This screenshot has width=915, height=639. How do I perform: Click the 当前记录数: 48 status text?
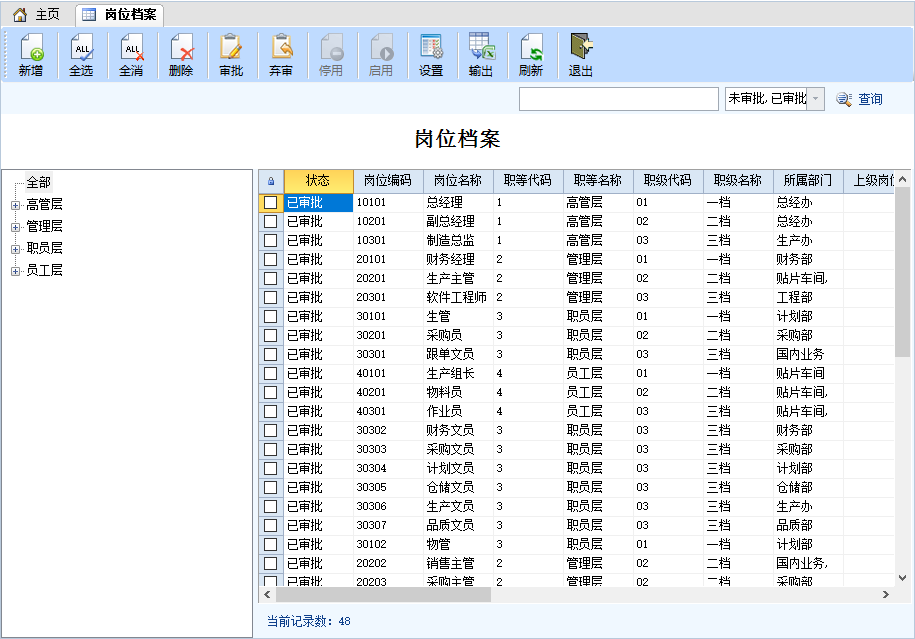click(309, 621)
